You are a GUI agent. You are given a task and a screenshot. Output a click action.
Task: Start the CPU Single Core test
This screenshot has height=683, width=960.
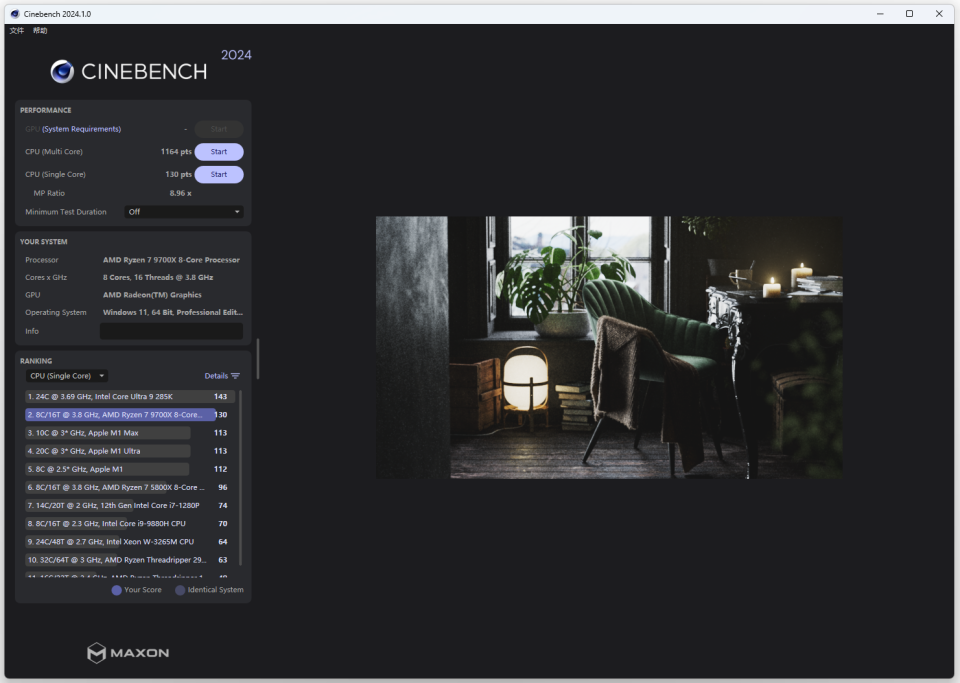click(x=219, y=174)
